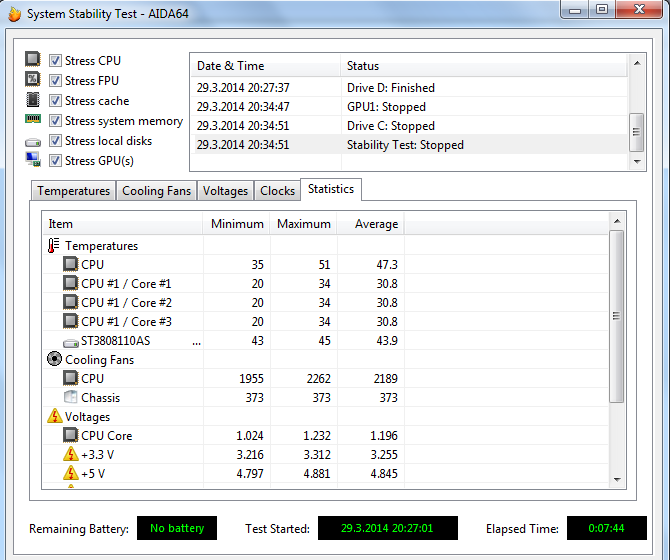Click the No battery indicator
The width and height of the screenshot is (671, 560).
click(177, 528)
